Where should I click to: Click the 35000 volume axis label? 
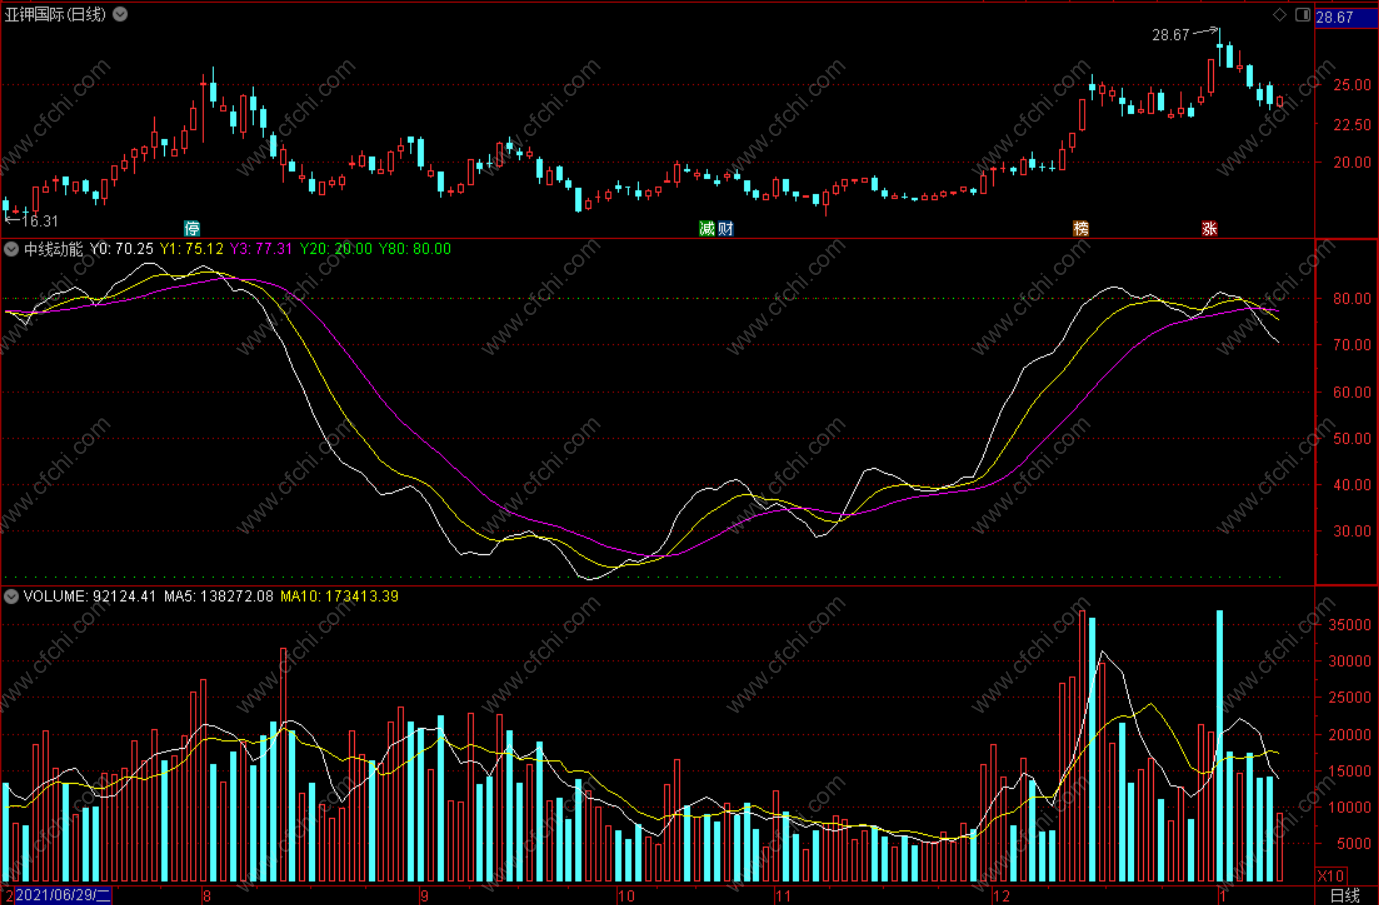[x=1349, y=625]
